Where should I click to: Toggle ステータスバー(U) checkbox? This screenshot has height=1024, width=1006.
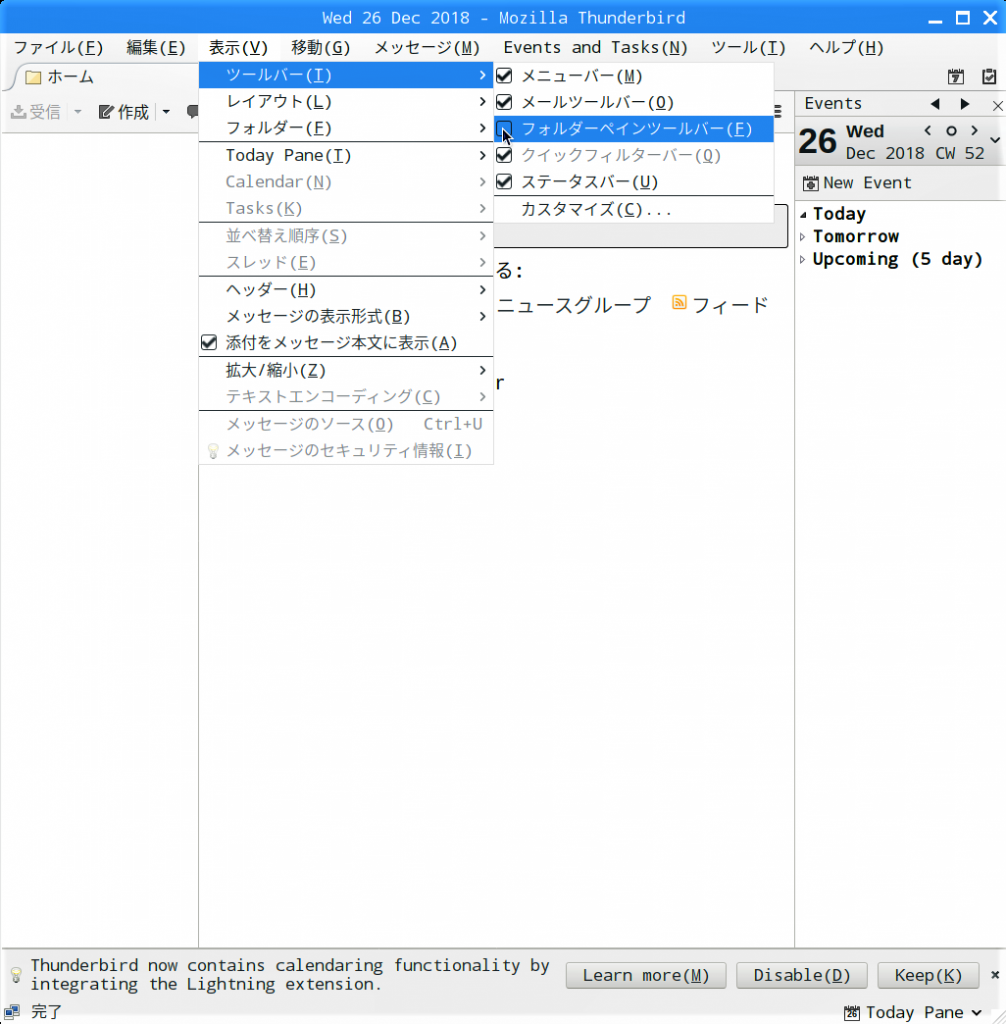coord(504,182)
